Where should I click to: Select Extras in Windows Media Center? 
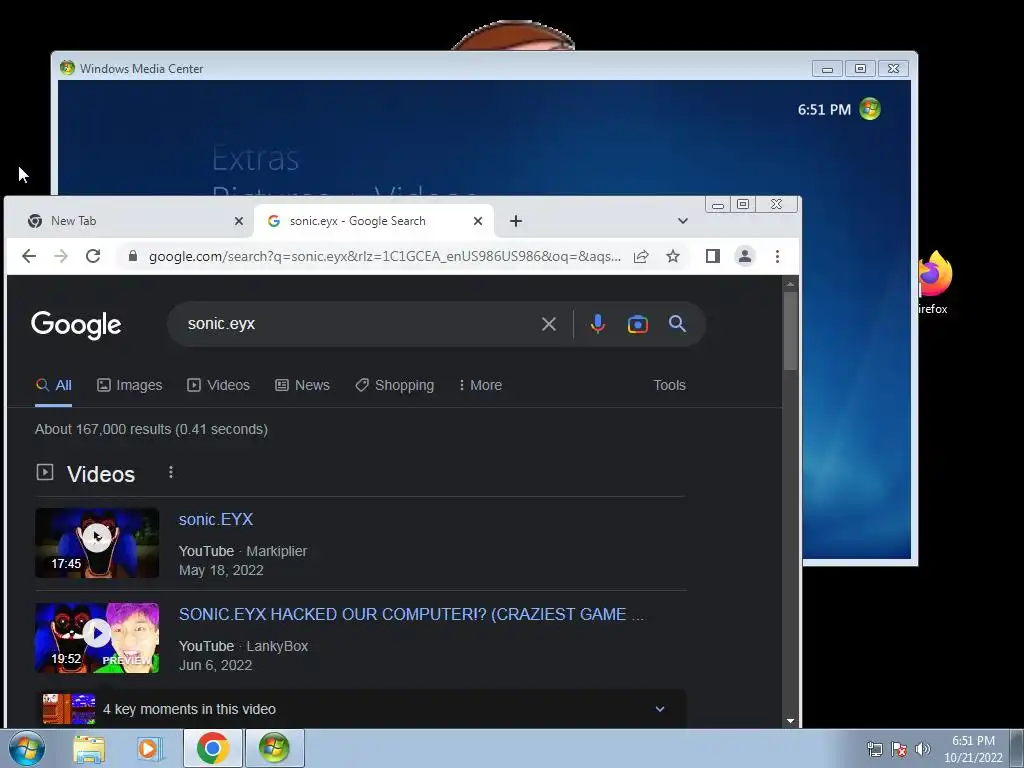pyautogui.click(x=255, y=158)
